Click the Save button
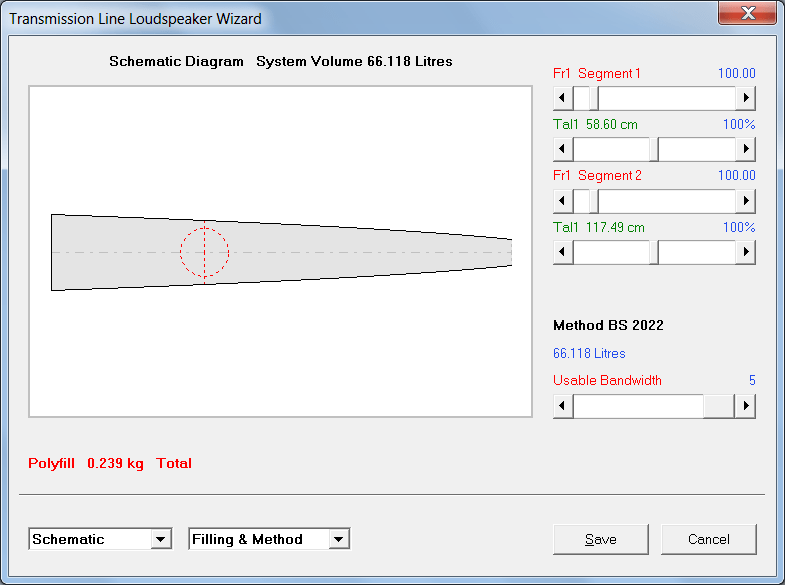 pyautogui.click(x=601, y=539)
